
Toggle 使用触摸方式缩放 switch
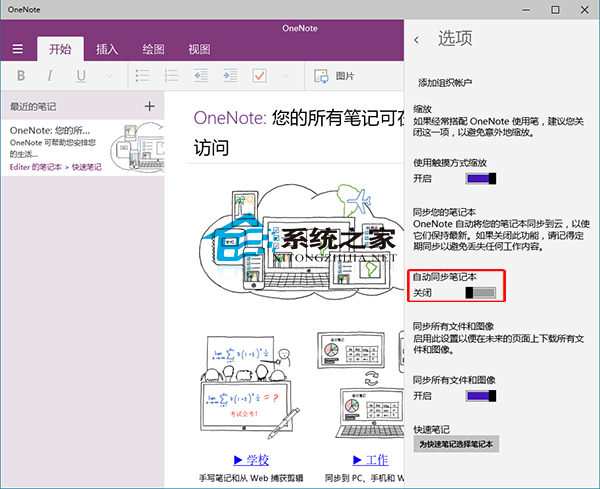tap(481, 179)
